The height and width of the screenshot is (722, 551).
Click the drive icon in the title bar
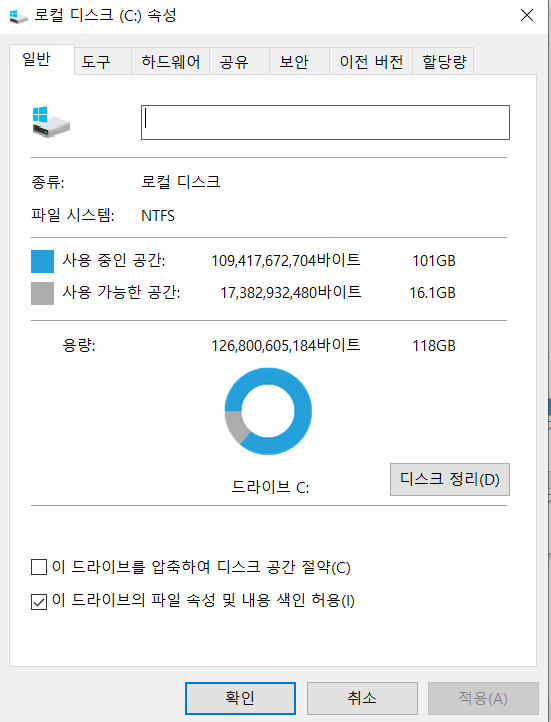point(18,16)
